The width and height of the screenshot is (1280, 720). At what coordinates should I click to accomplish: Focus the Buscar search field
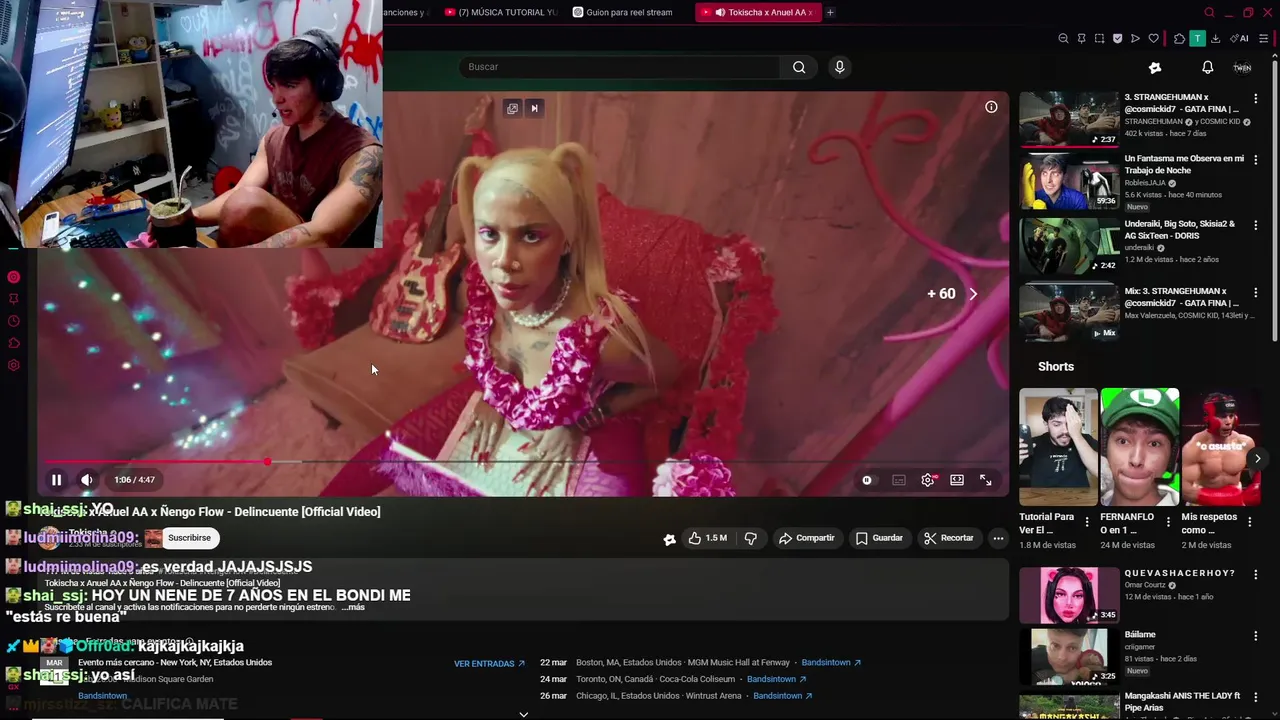620,67
